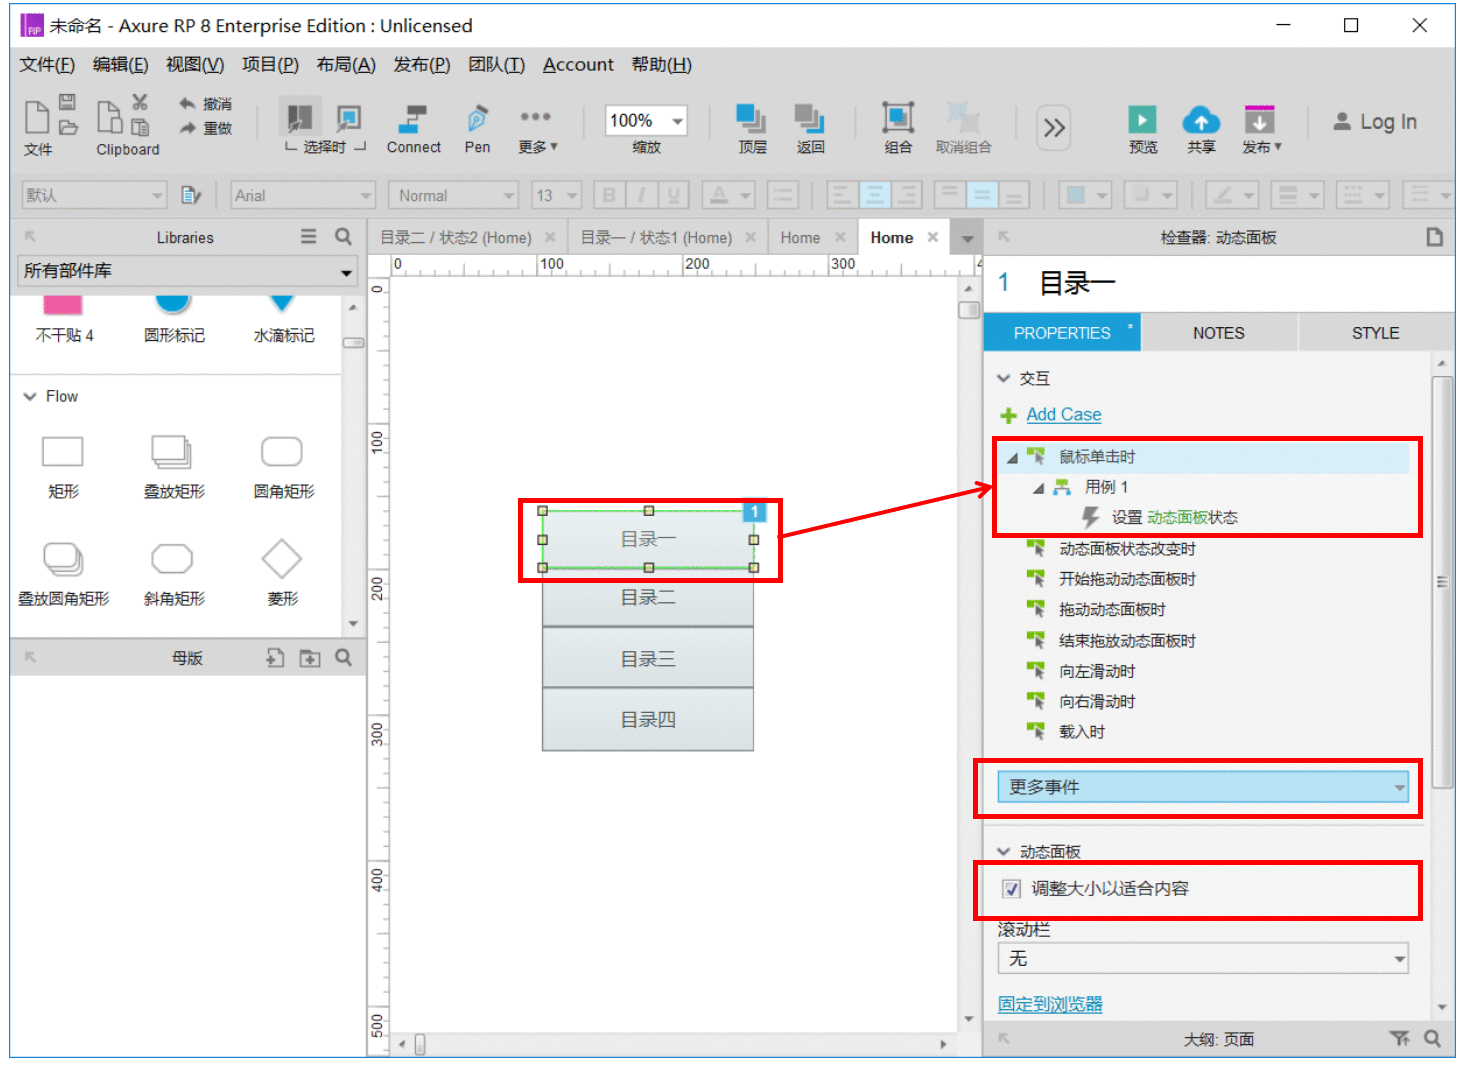This screenshot has height=1066, width=1468.
Task: Click the Add Case link
Action: tap(1063, 414)
